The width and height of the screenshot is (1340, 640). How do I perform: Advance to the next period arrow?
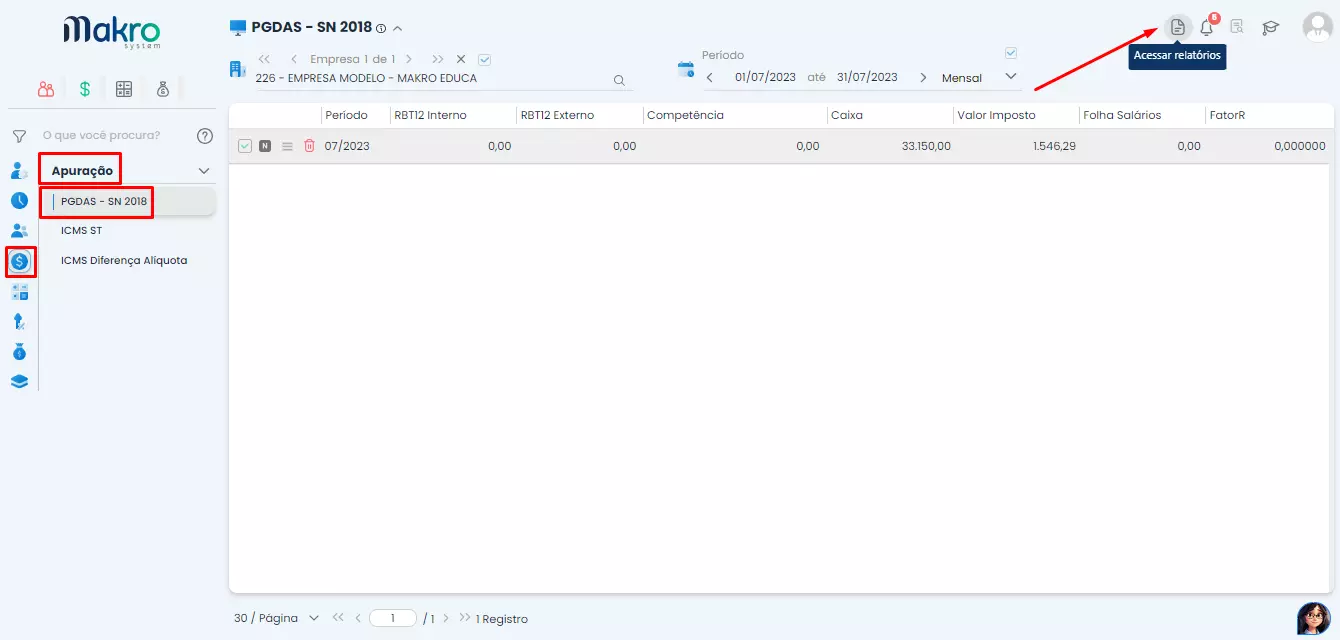(923, 77)
